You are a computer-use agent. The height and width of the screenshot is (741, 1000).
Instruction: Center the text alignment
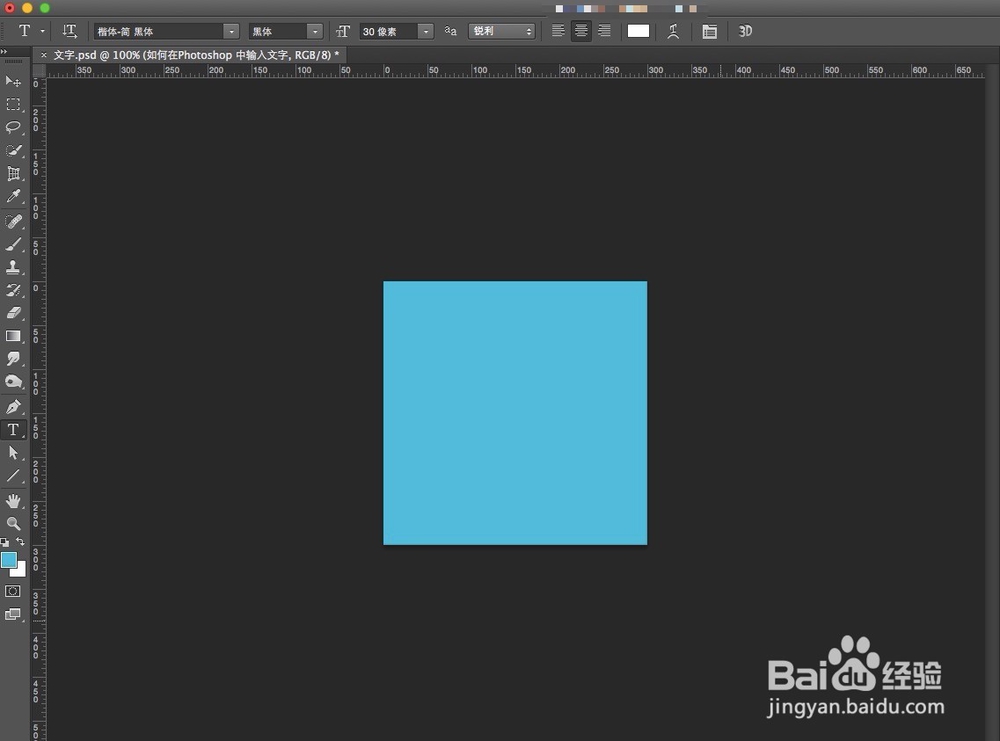click(581, 31)
